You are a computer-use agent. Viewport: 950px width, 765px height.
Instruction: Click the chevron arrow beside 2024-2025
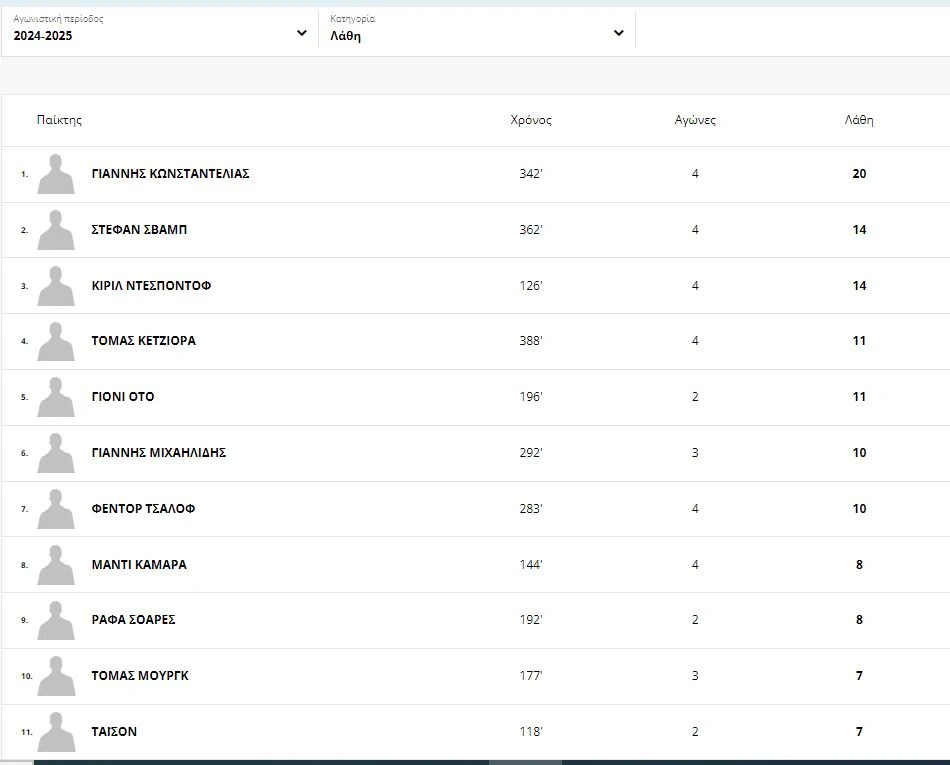(302, 34)
